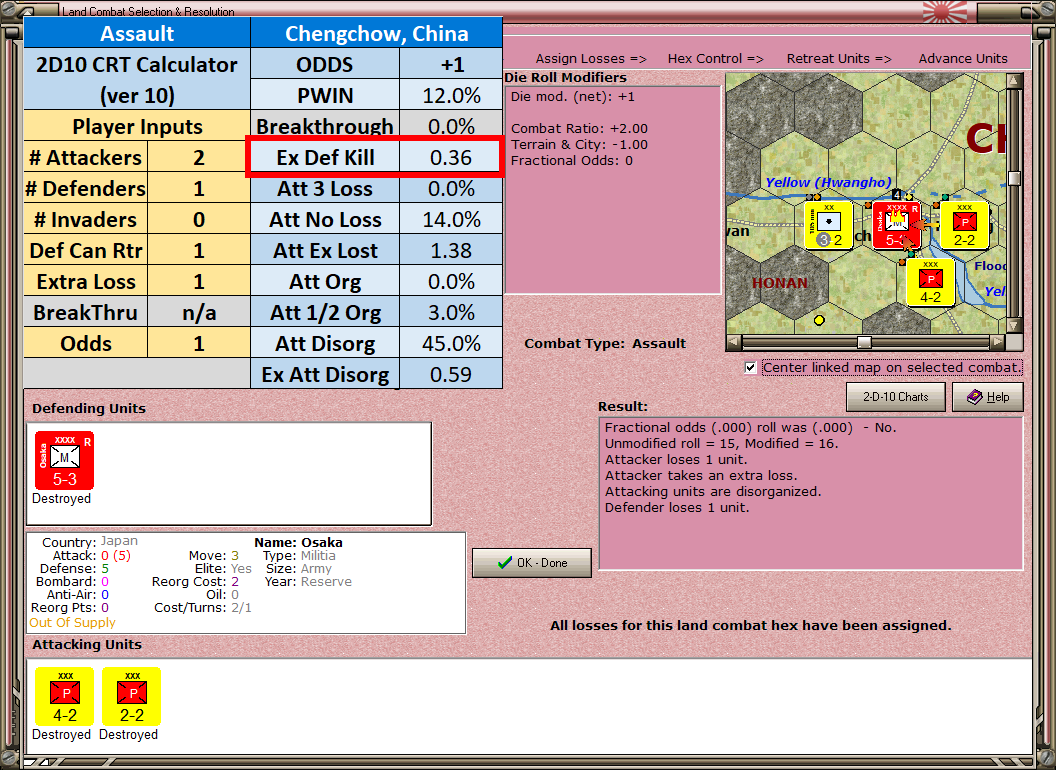The image size is (1056, 770).
Task: Click the book icon on Help button
Action: [975, 397]
